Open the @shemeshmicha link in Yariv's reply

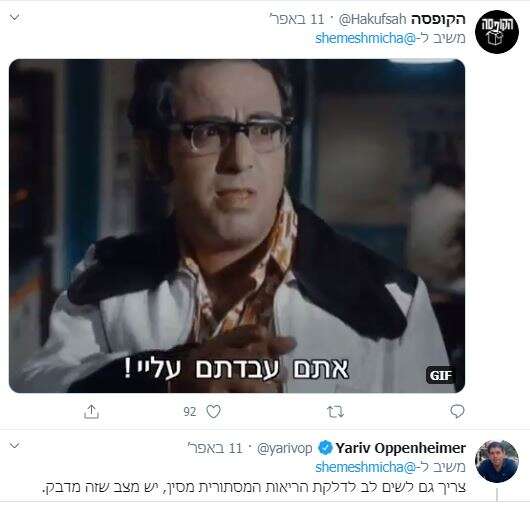pos(365,467)
